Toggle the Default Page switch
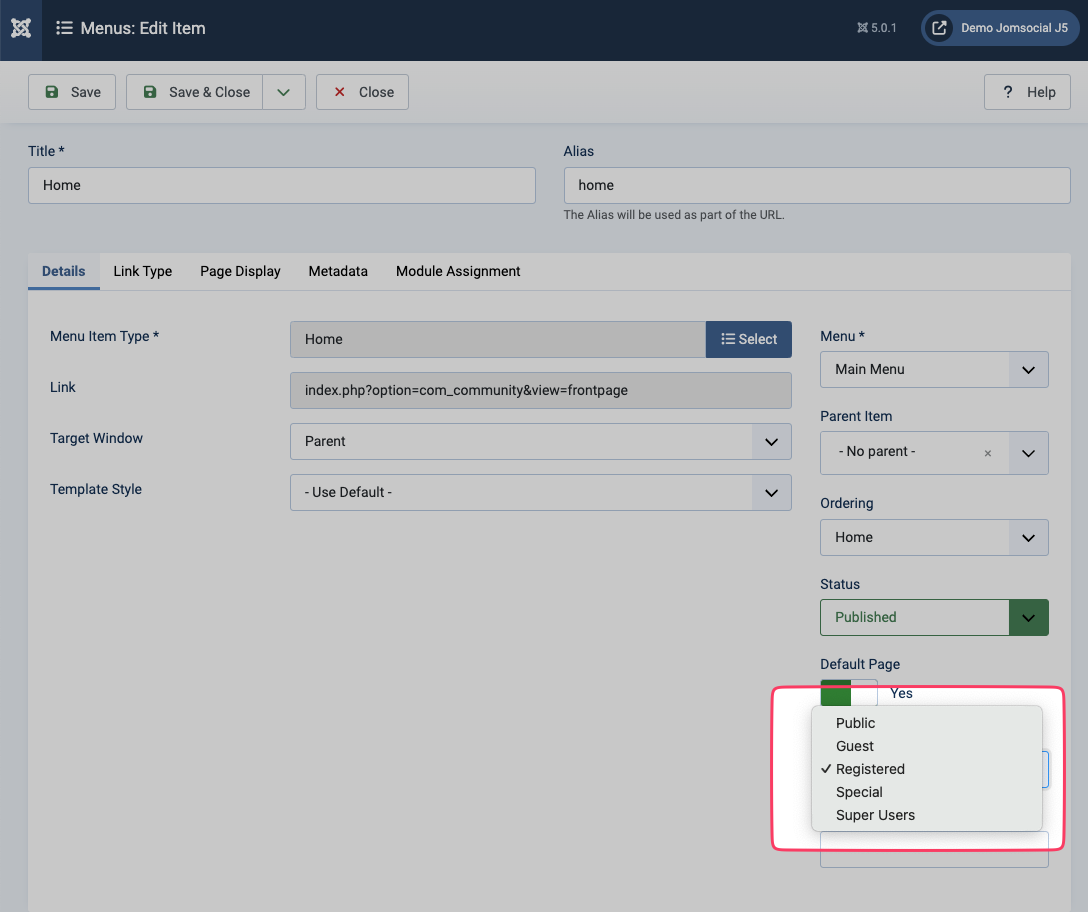This screenshot has width=1088, height=912. 848,692
